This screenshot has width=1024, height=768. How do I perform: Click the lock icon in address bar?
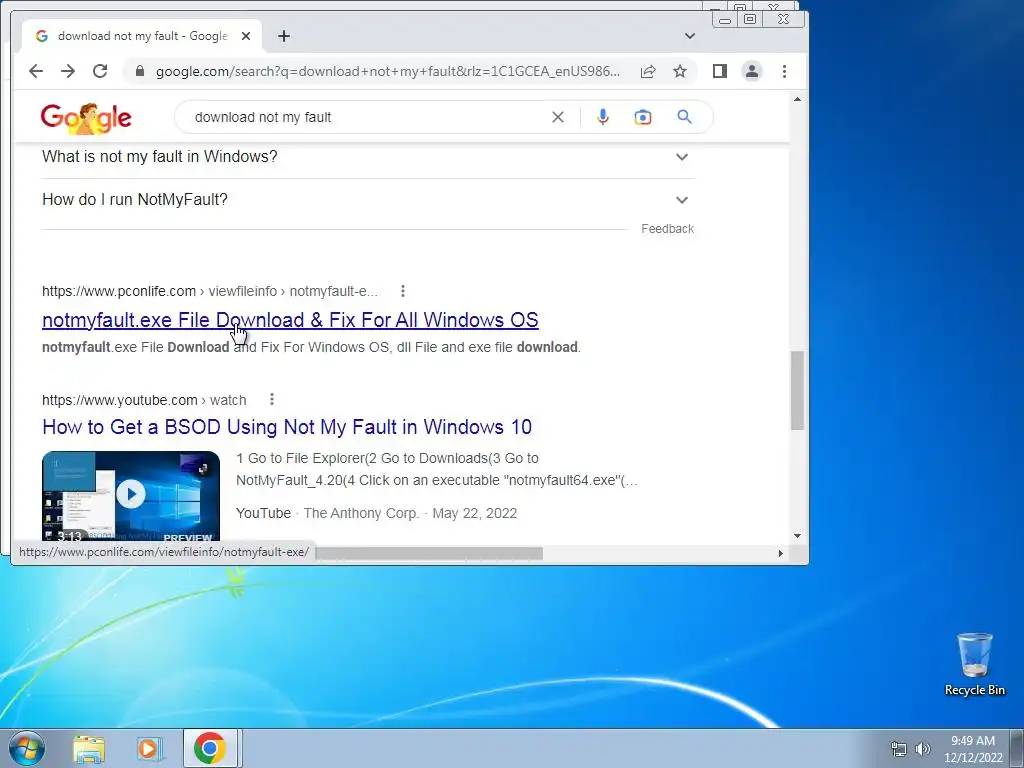point(139,71)
